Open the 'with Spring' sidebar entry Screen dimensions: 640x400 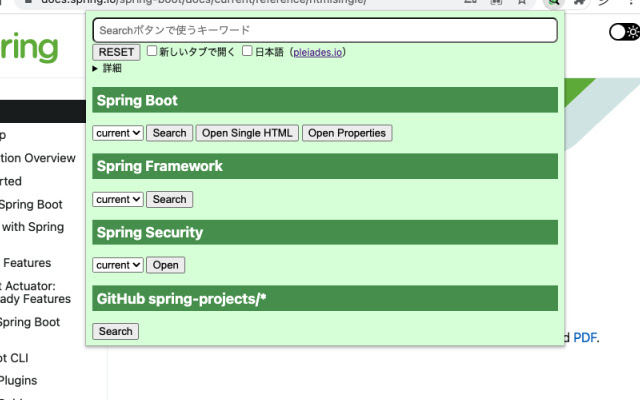(x=33, y=227)
